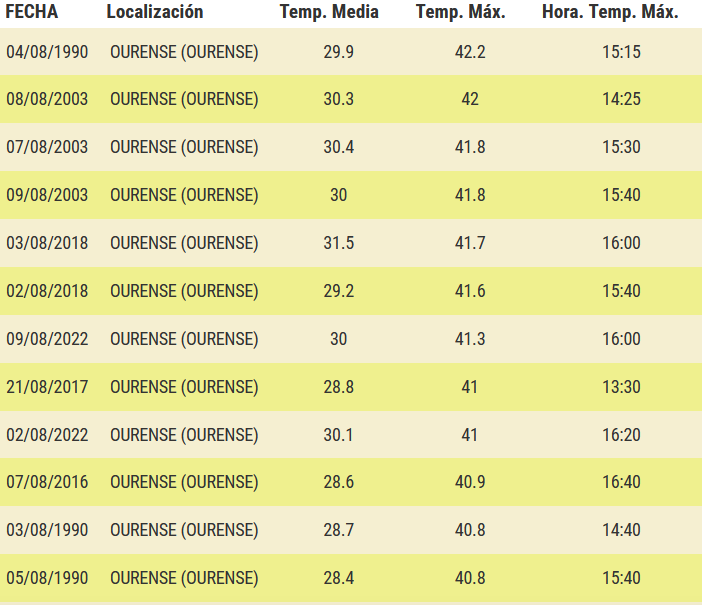The width and height of the screenshot is (702, 605).
Task: Select the date 03/08/1990
Action: pyautogui.click(x=47, y=530)
